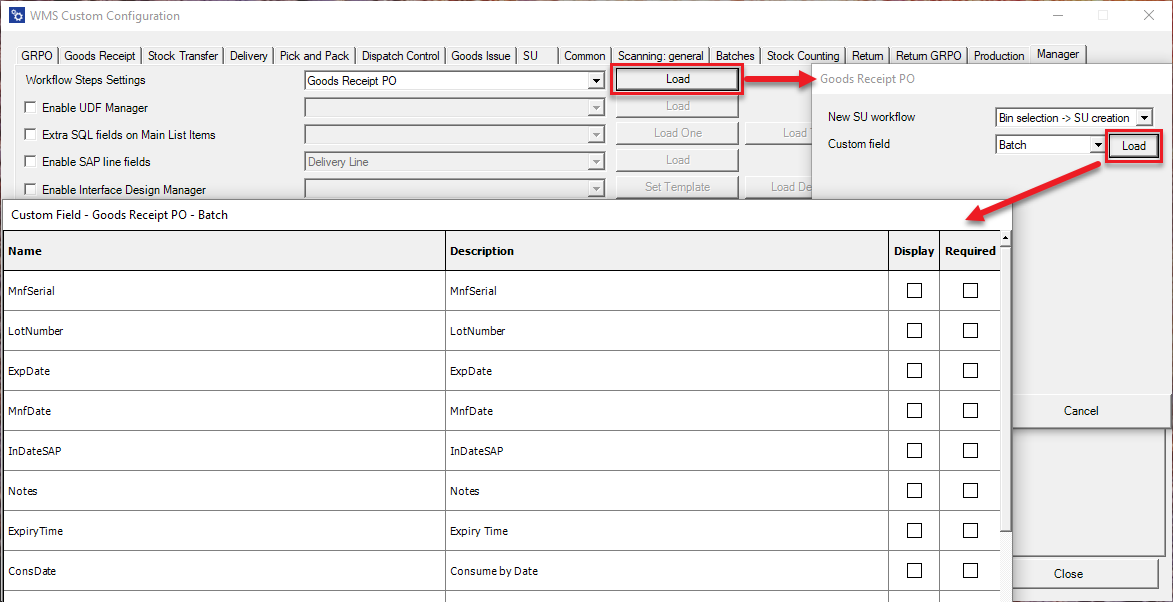Click the Close button at bottom right
The height and width of the screenshot is (602, 1173).
1067,574
